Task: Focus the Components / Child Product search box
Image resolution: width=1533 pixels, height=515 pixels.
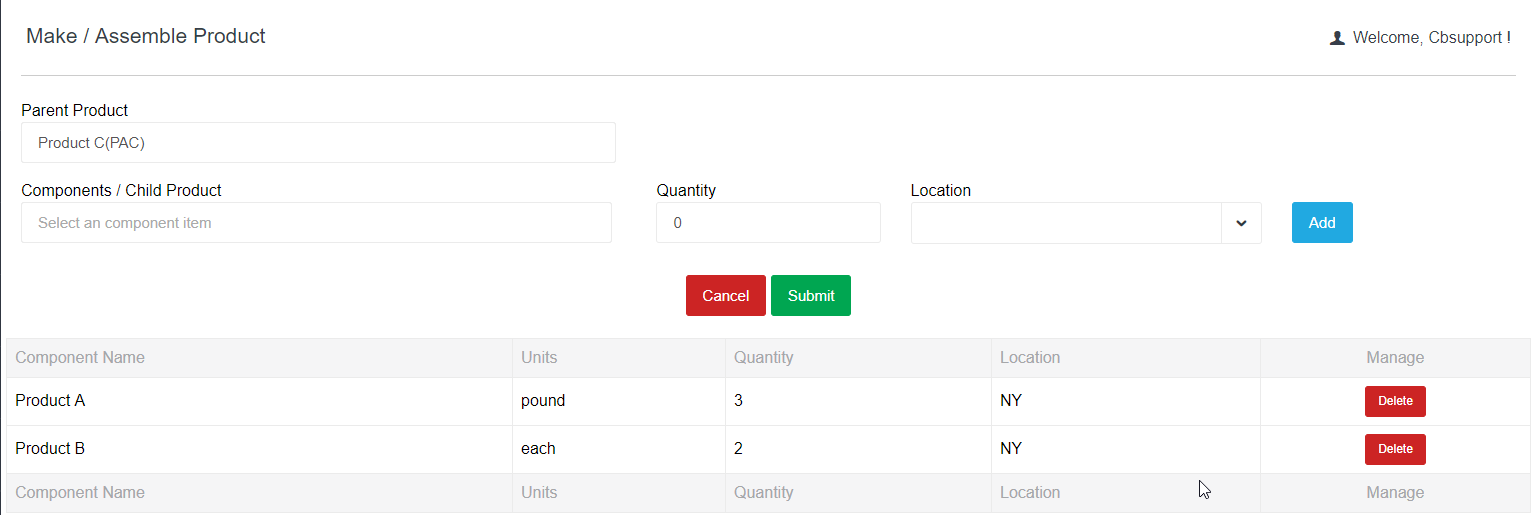Action: tap(316, 223)
